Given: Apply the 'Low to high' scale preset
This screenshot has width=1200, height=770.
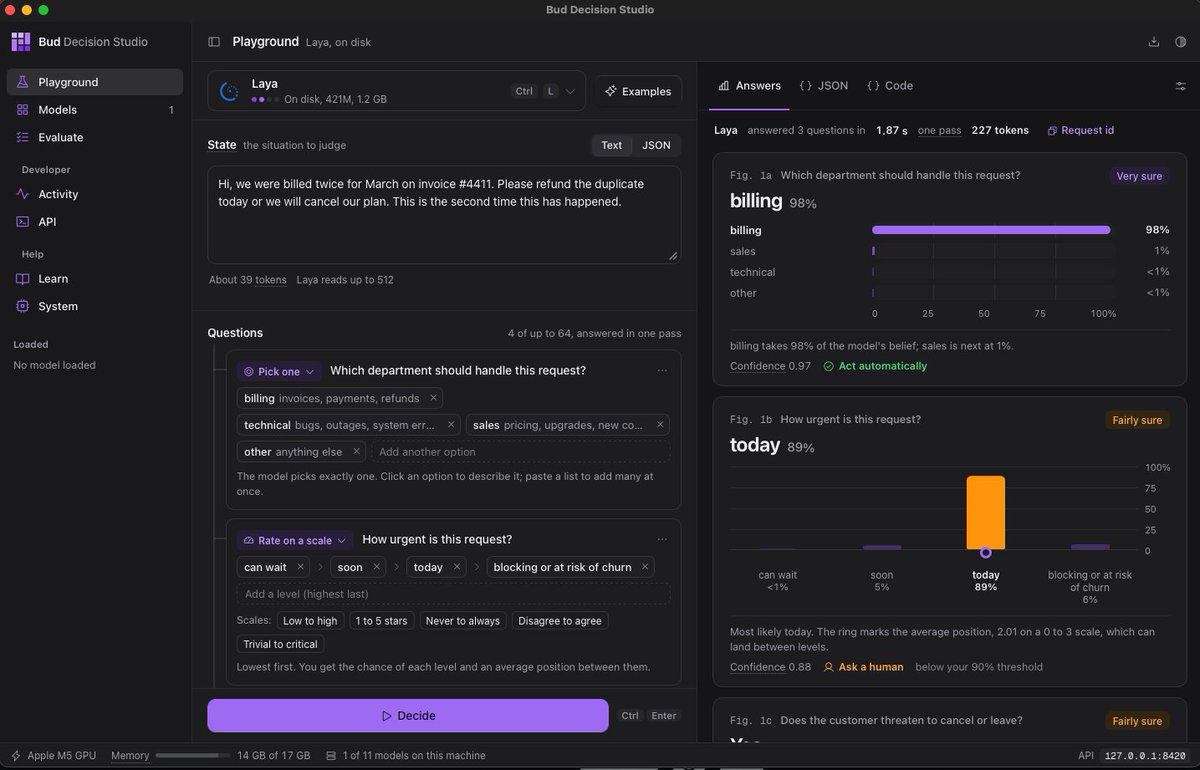Looking at the screenshot, I should [x=310, y=621].
